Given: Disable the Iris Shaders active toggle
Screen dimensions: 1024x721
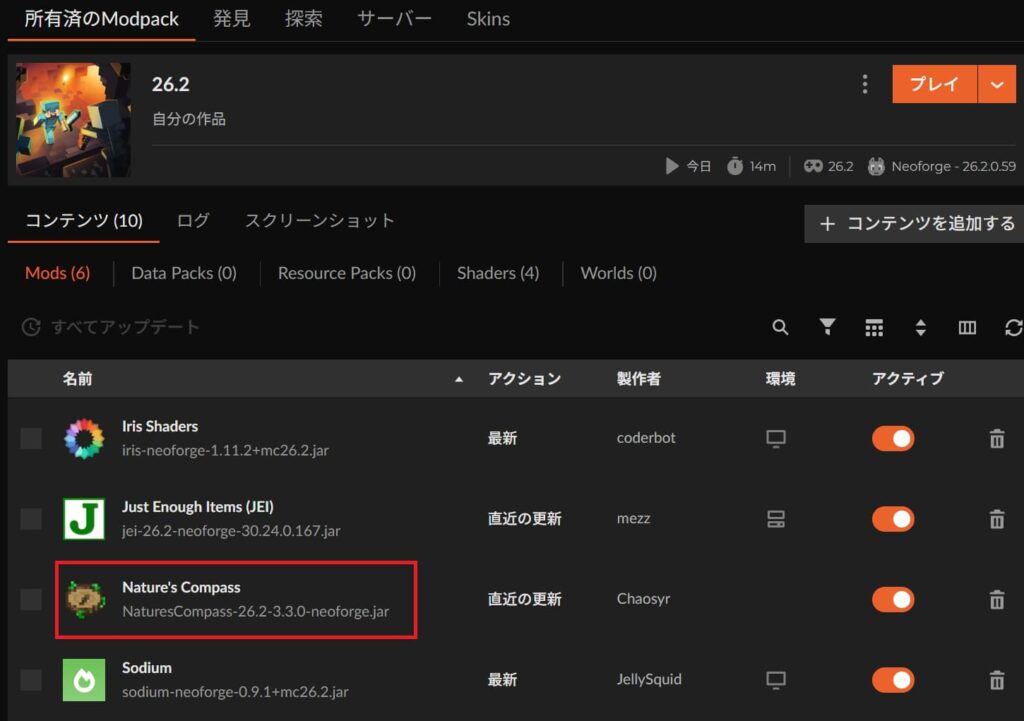Looking at the screenshot, I should (893, 438).
